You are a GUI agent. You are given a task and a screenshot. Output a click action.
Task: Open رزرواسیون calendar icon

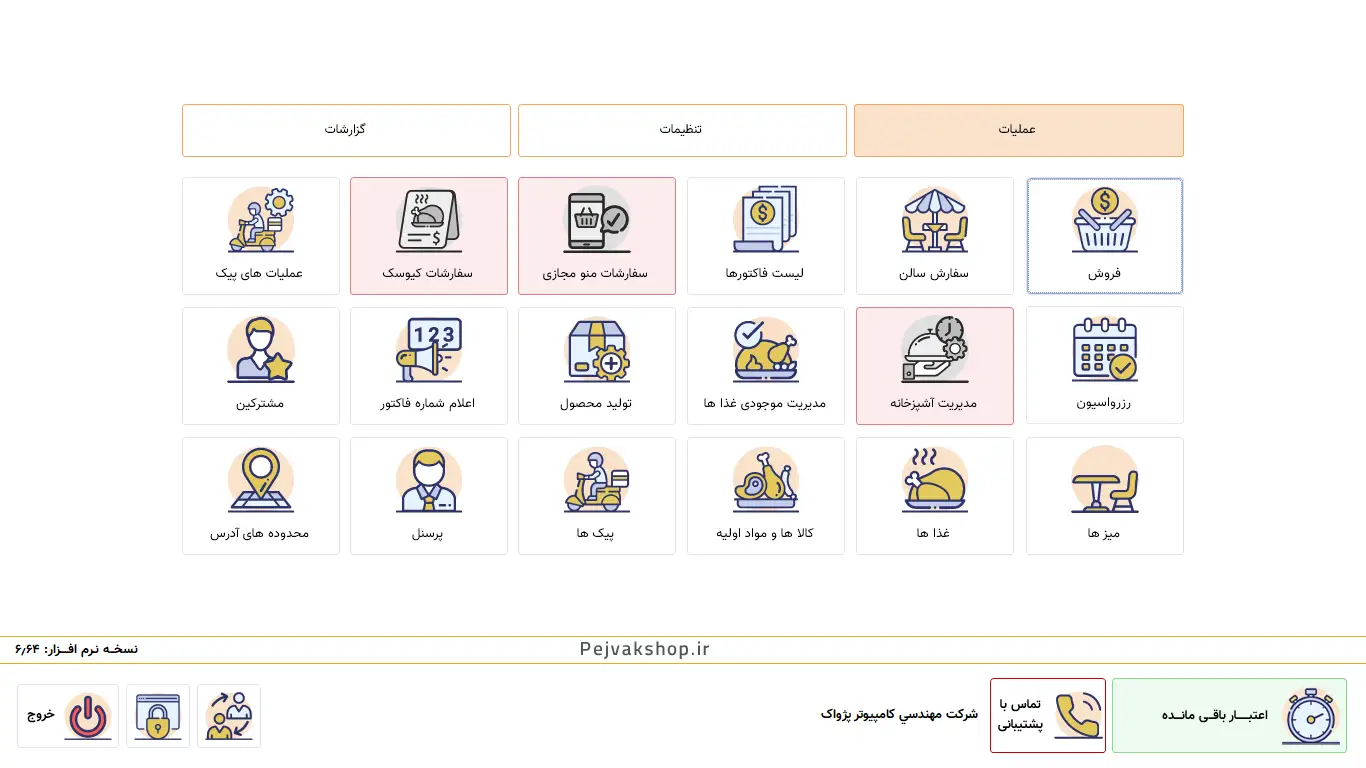tap(1104, 351)
